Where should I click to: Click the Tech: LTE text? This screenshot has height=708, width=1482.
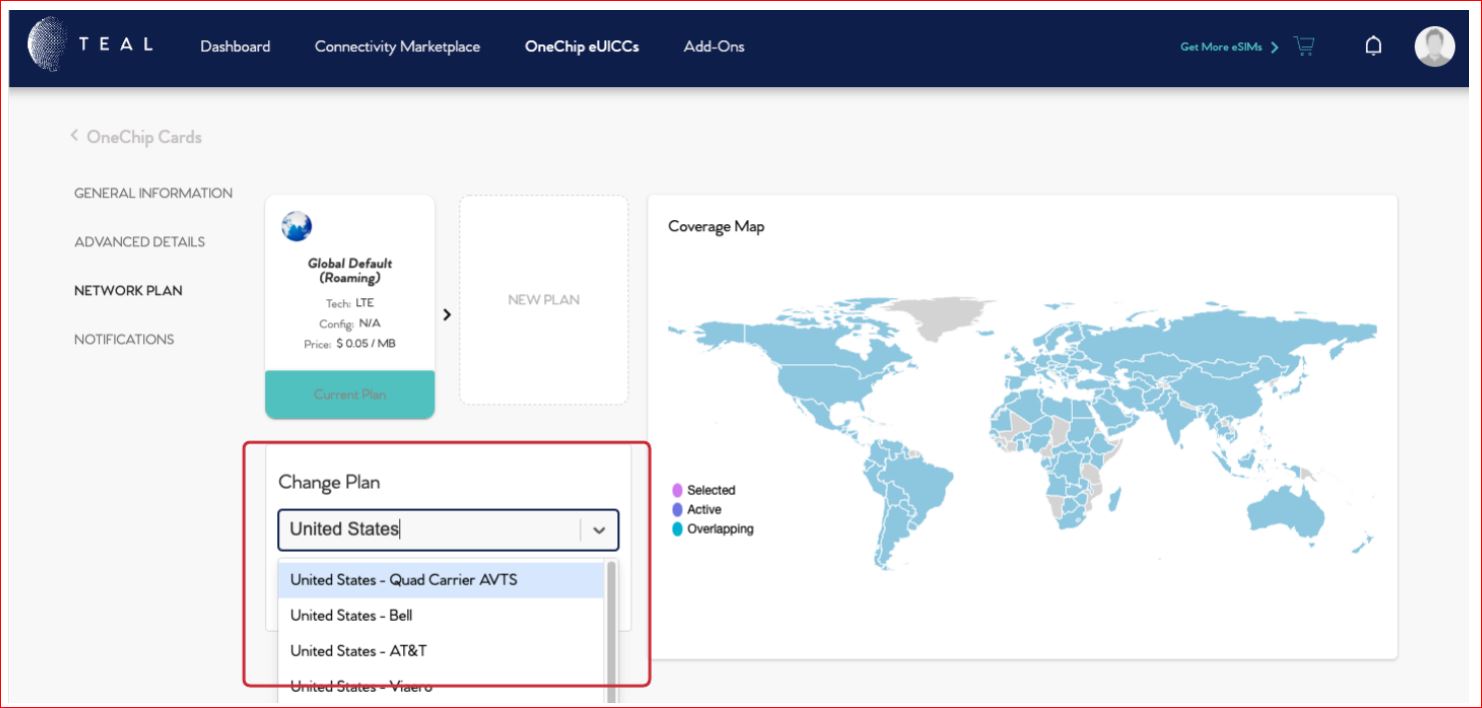coord(350,303)
